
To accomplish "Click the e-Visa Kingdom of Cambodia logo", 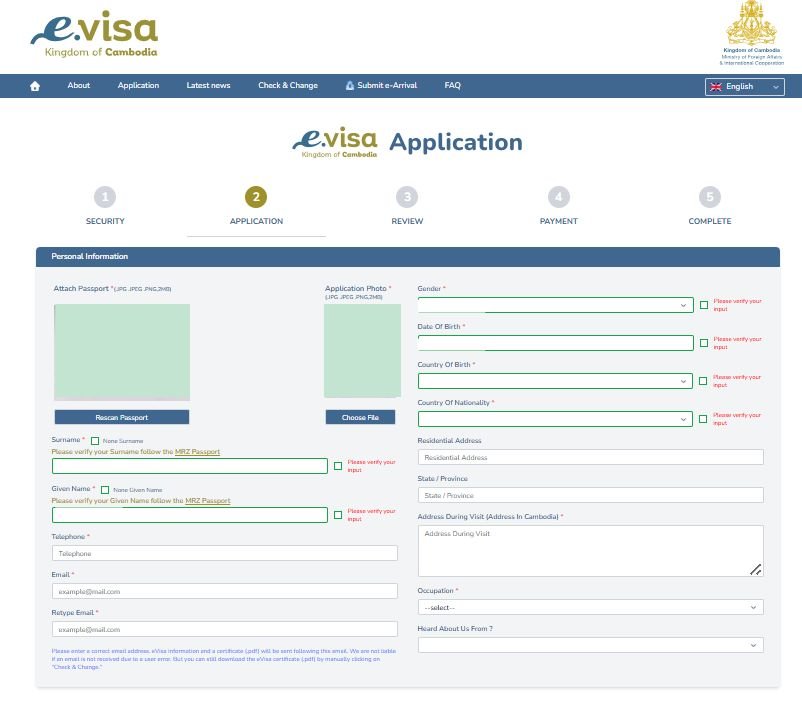I will tap(93, 37).
